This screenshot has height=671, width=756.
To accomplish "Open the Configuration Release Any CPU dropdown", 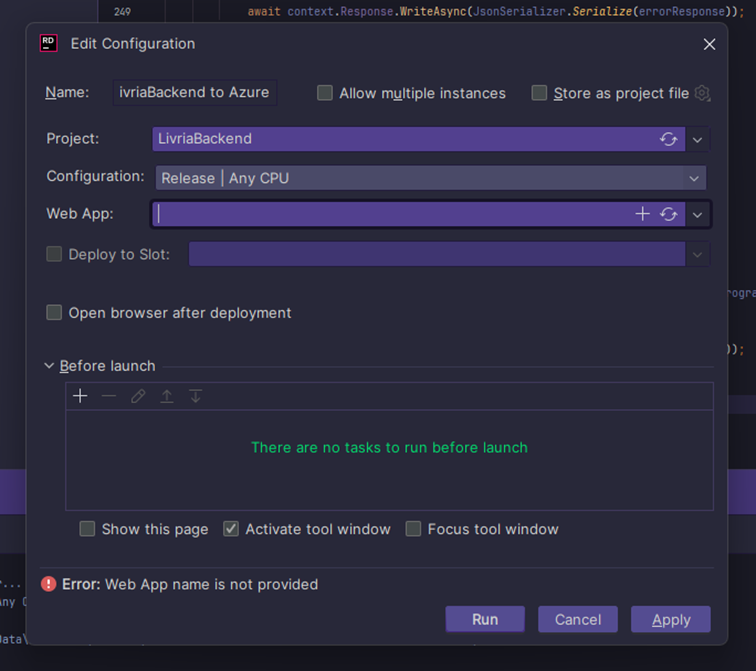I will coord(431,178).
